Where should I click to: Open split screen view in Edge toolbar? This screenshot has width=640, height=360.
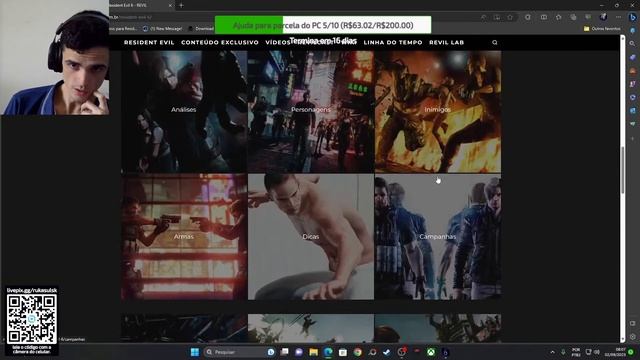[x=544, y=17]
